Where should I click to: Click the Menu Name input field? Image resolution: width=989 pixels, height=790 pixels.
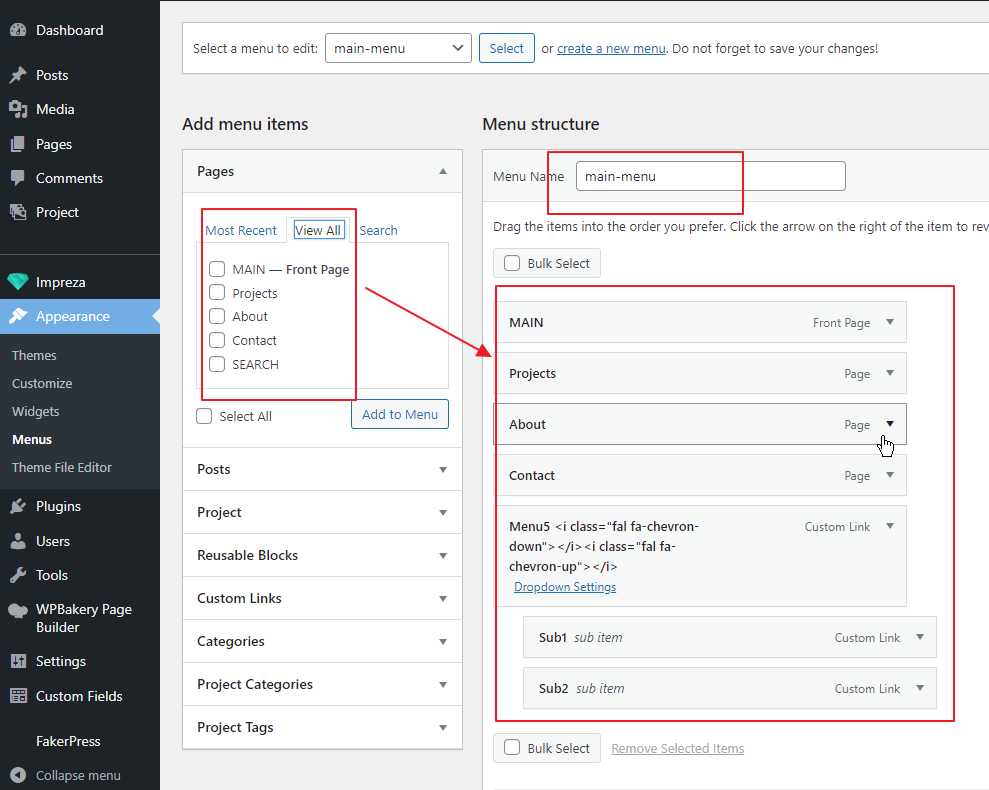tap(711, 176)
